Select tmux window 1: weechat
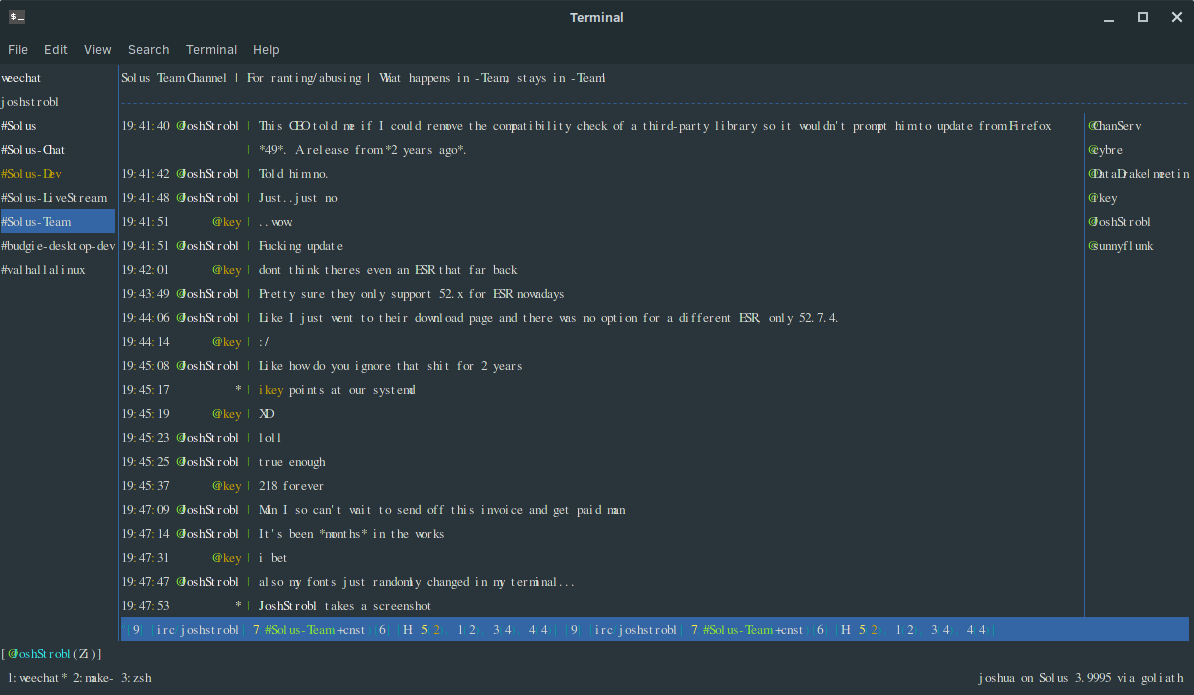 pos(37,677)
